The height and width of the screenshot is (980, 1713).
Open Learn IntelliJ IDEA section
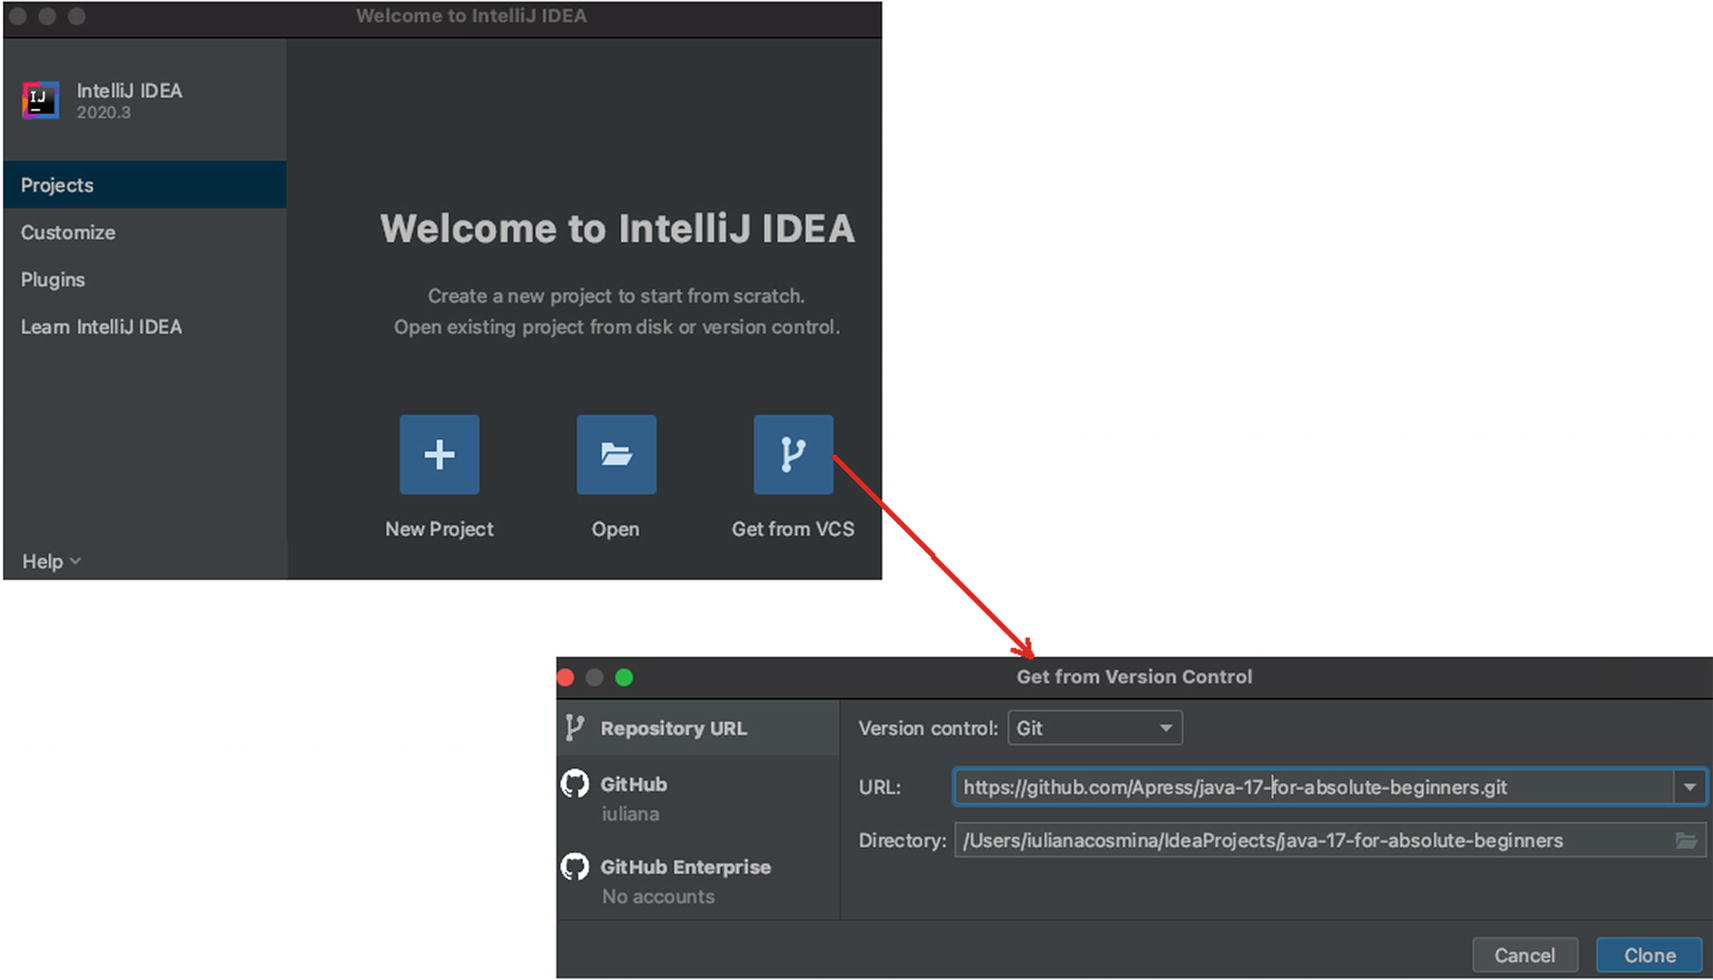(x=101, y=327)
